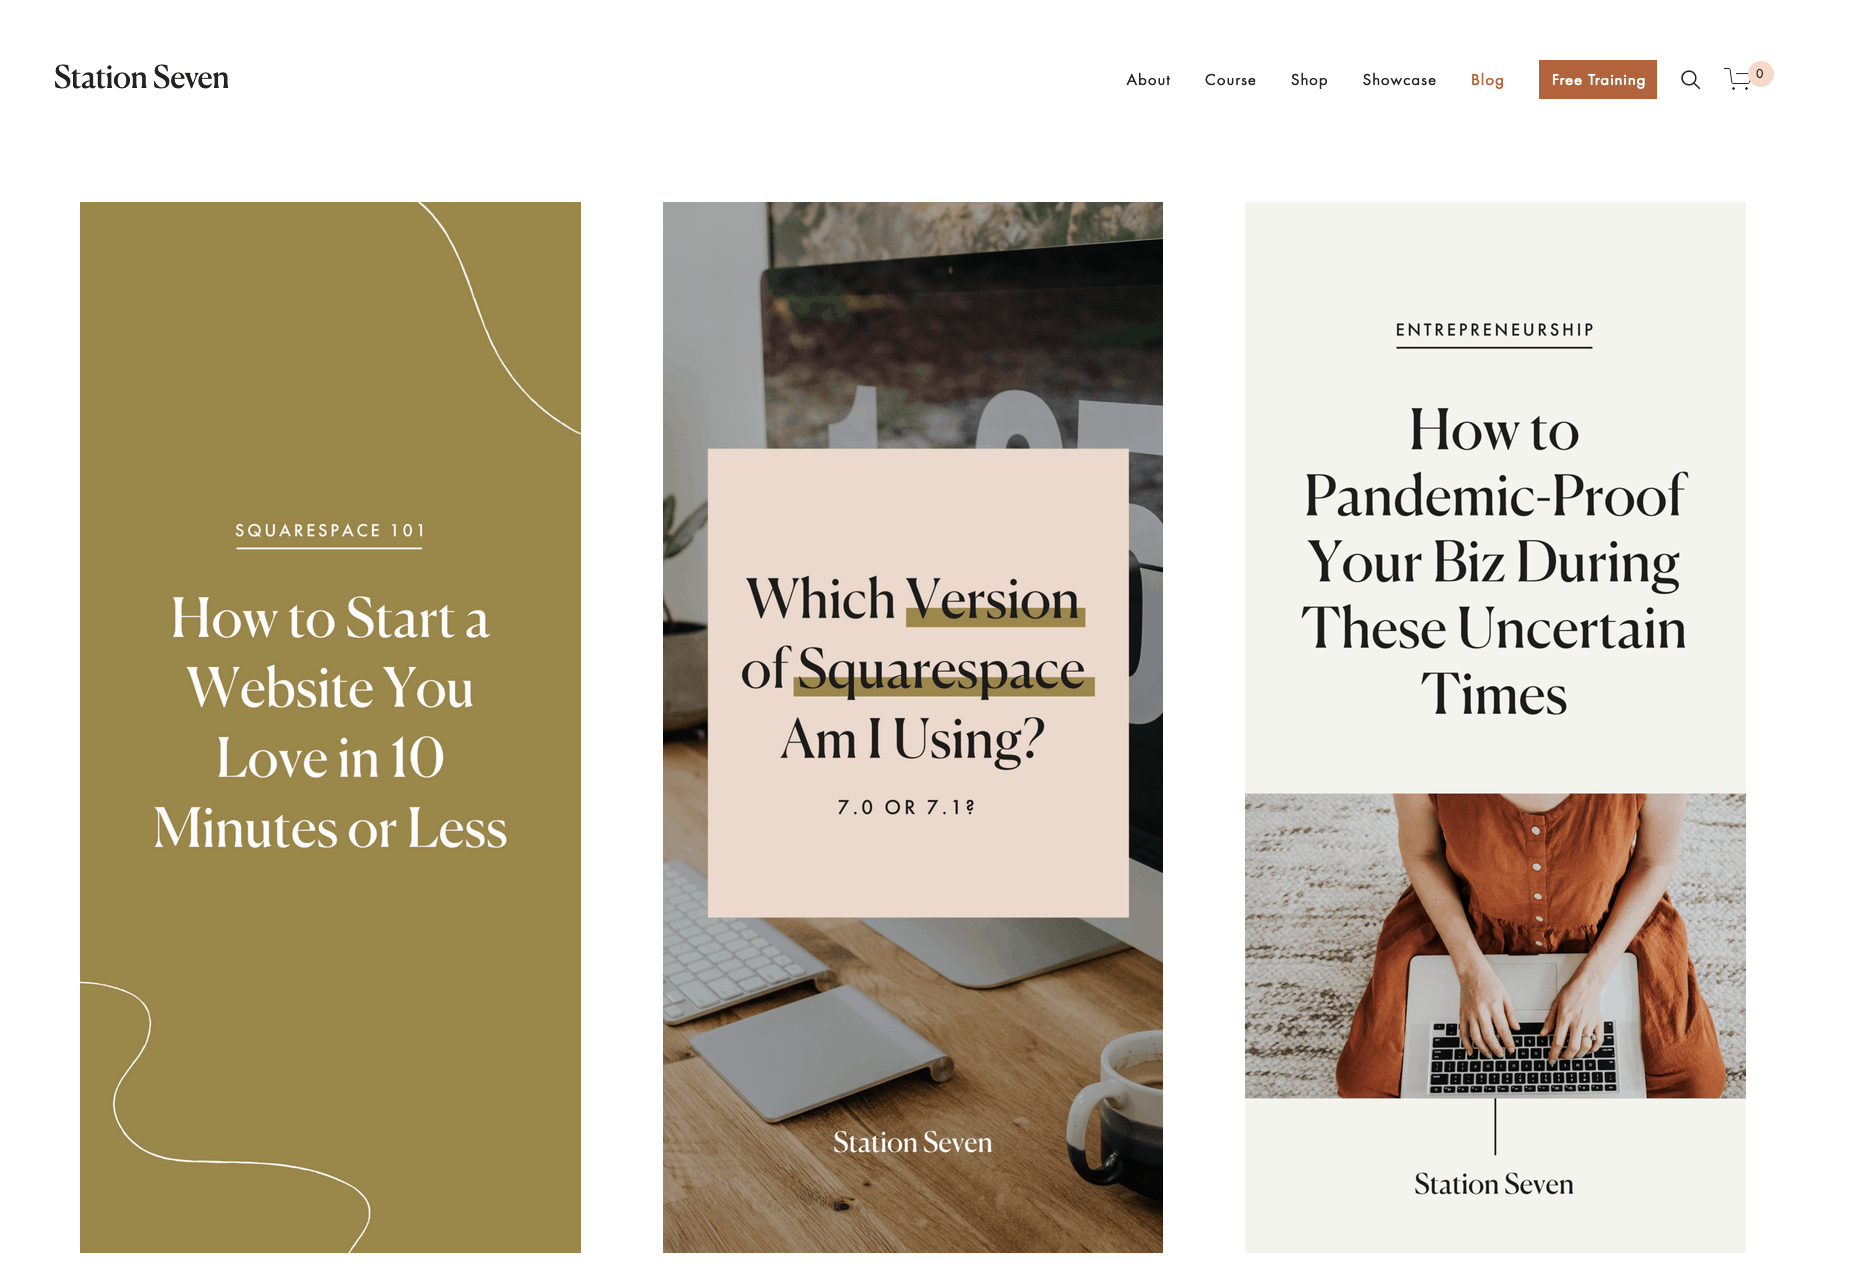Go to the Course page
The image size is (1868, 1286).
1230,80
